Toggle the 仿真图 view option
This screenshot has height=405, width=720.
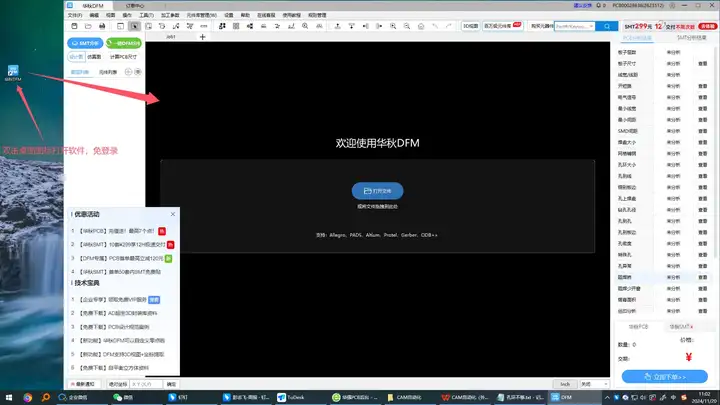(x=94, y=57)
